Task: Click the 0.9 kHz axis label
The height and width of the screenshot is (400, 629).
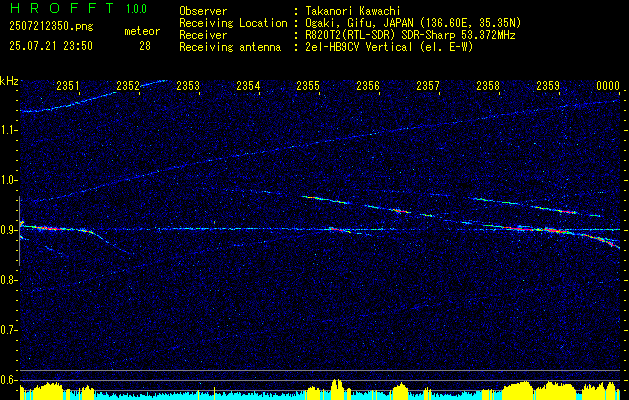Action: (x=8, y=230)
